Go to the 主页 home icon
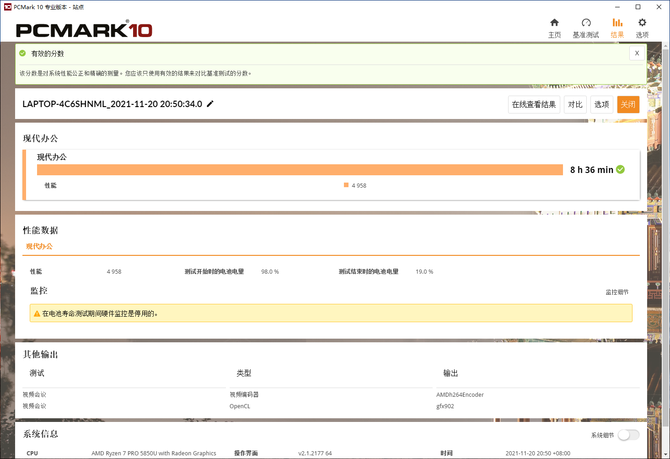This screenshot has width=670, height=459. click(x=555, y=22)
